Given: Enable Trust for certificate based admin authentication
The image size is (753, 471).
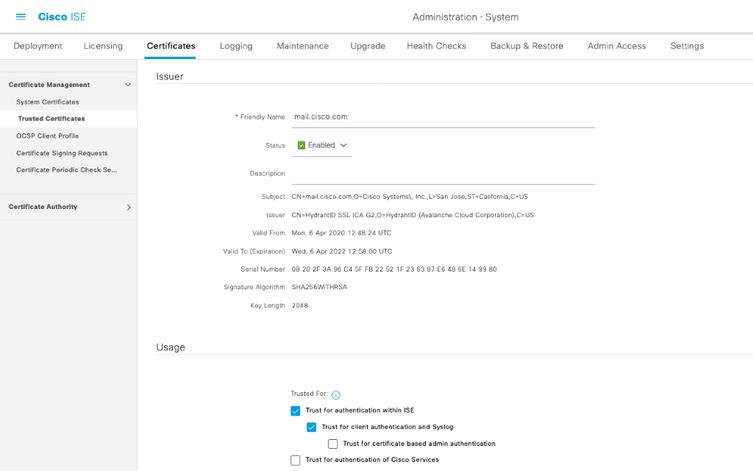Looking at the screenshot, I should [x=333, y=443].
